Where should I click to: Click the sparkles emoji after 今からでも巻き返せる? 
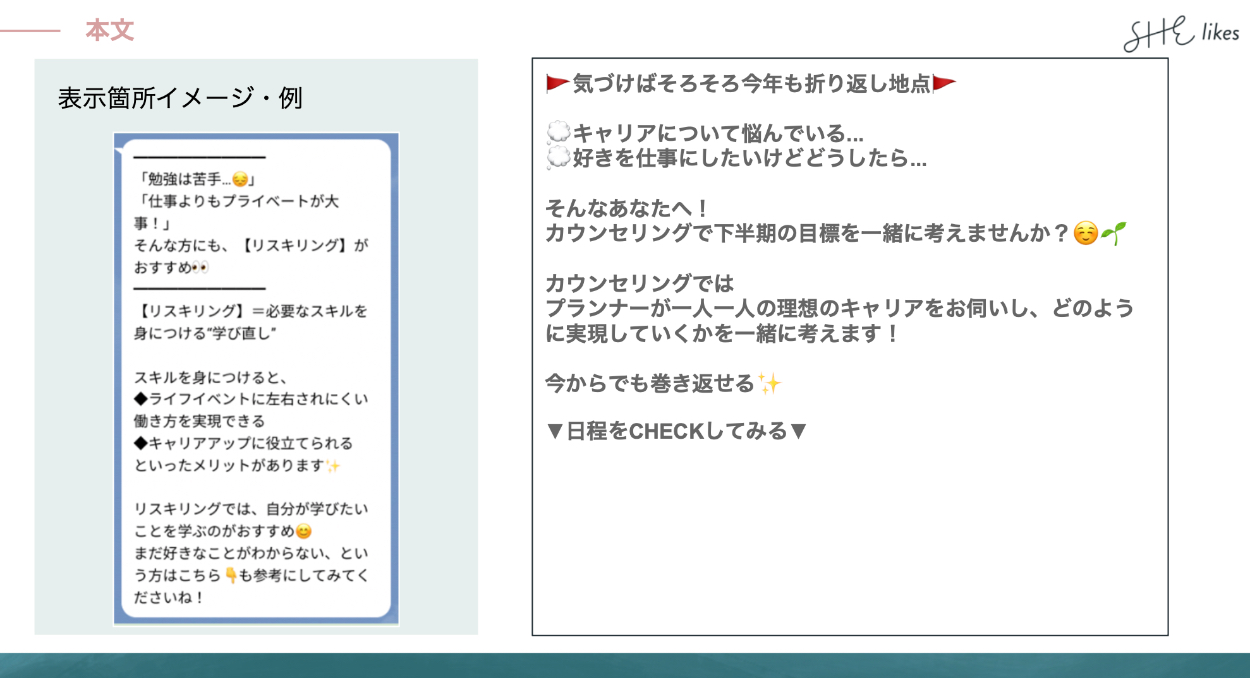(x=769, y=383)
